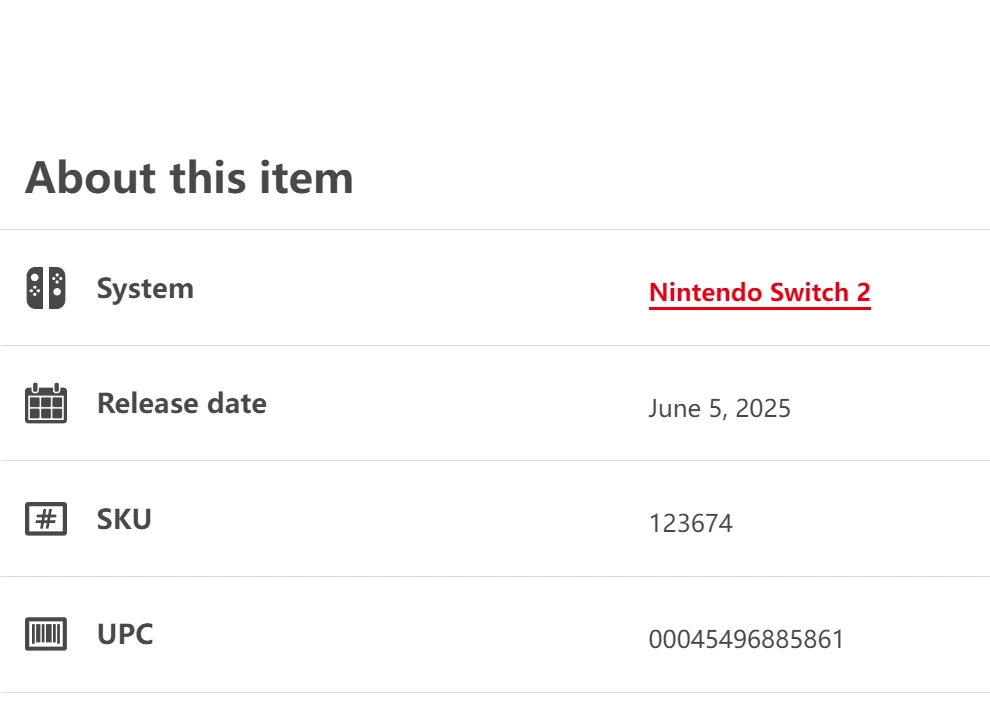Click the word Switch in the red link

pos(809,292)
